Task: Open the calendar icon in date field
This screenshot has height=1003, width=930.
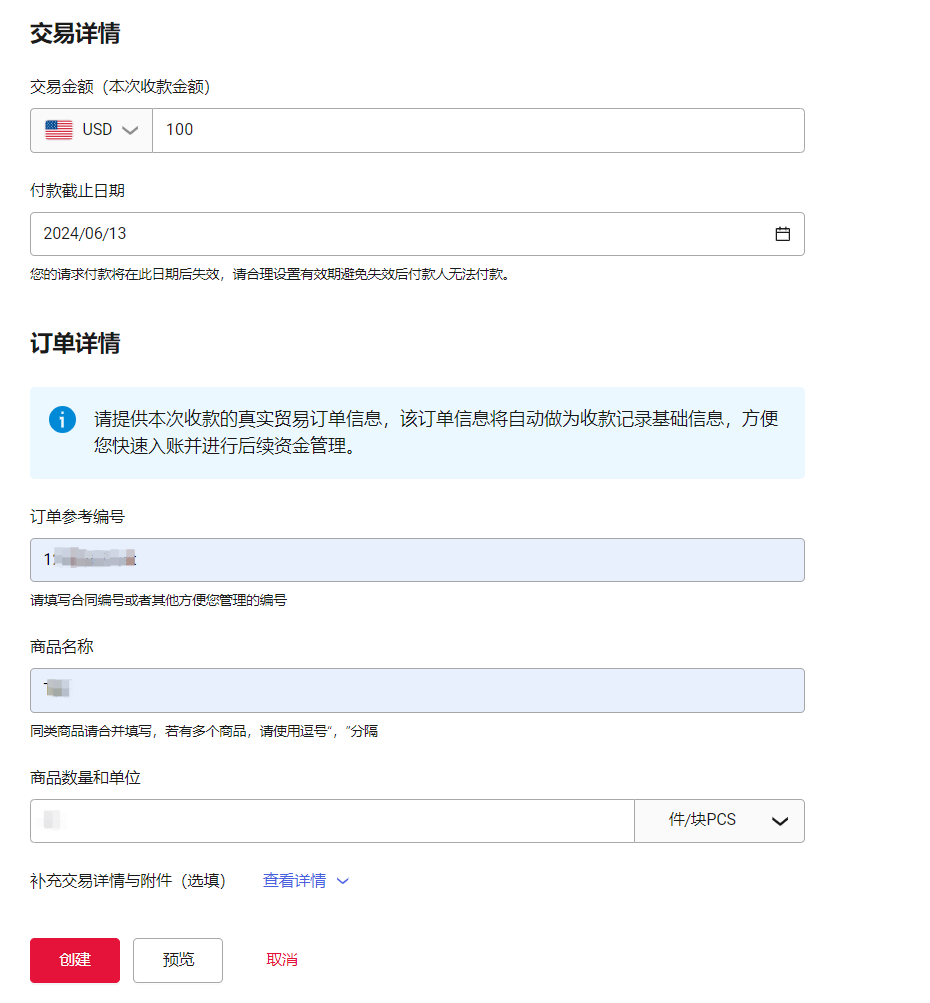Action: [x=785, y=234]
